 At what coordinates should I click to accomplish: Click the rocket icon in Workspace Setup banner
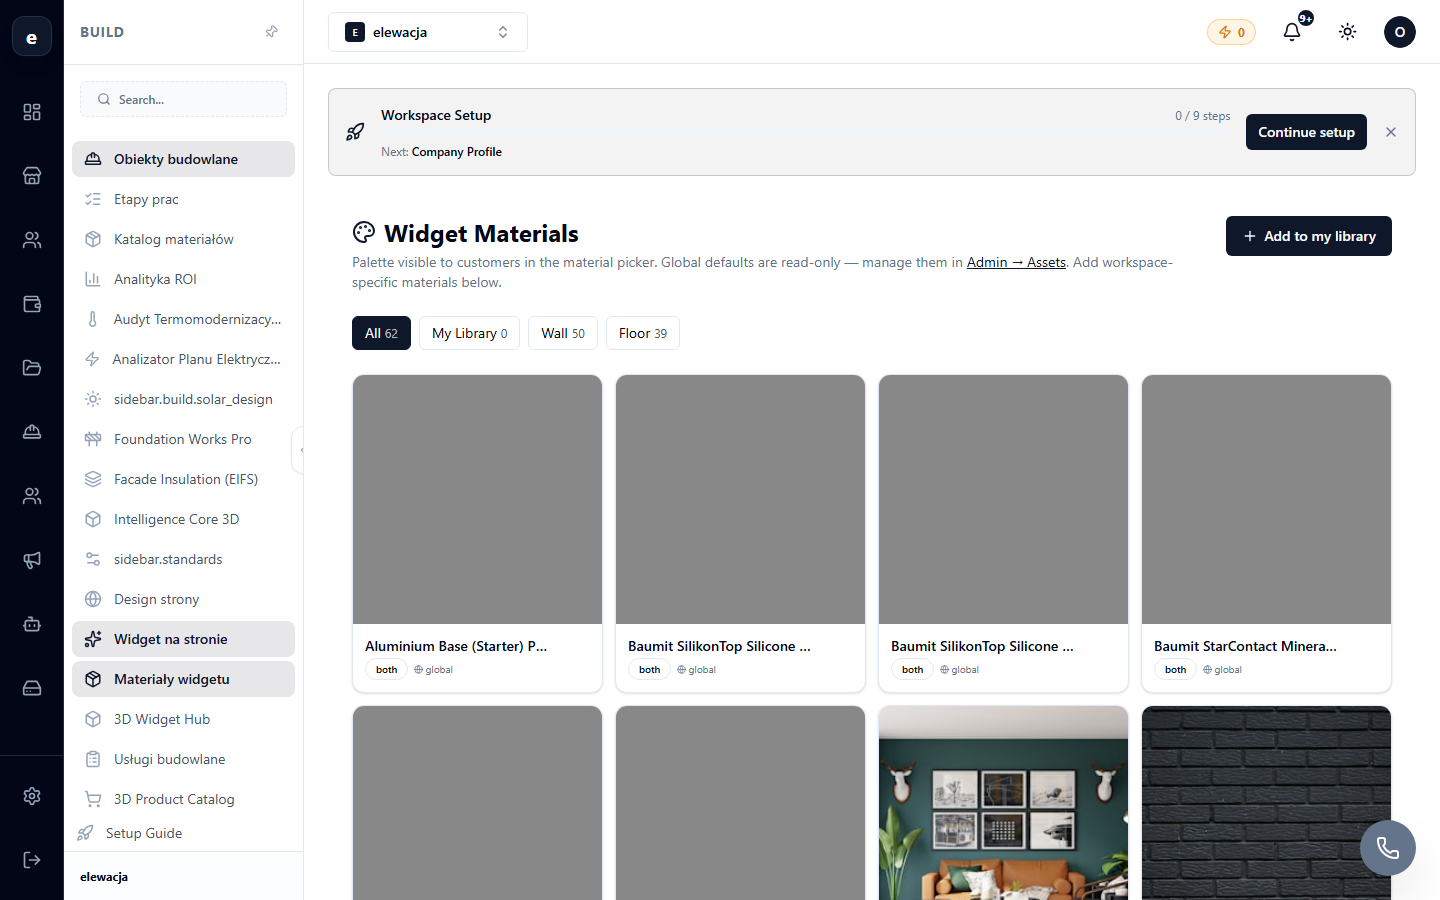pos(355,132)
